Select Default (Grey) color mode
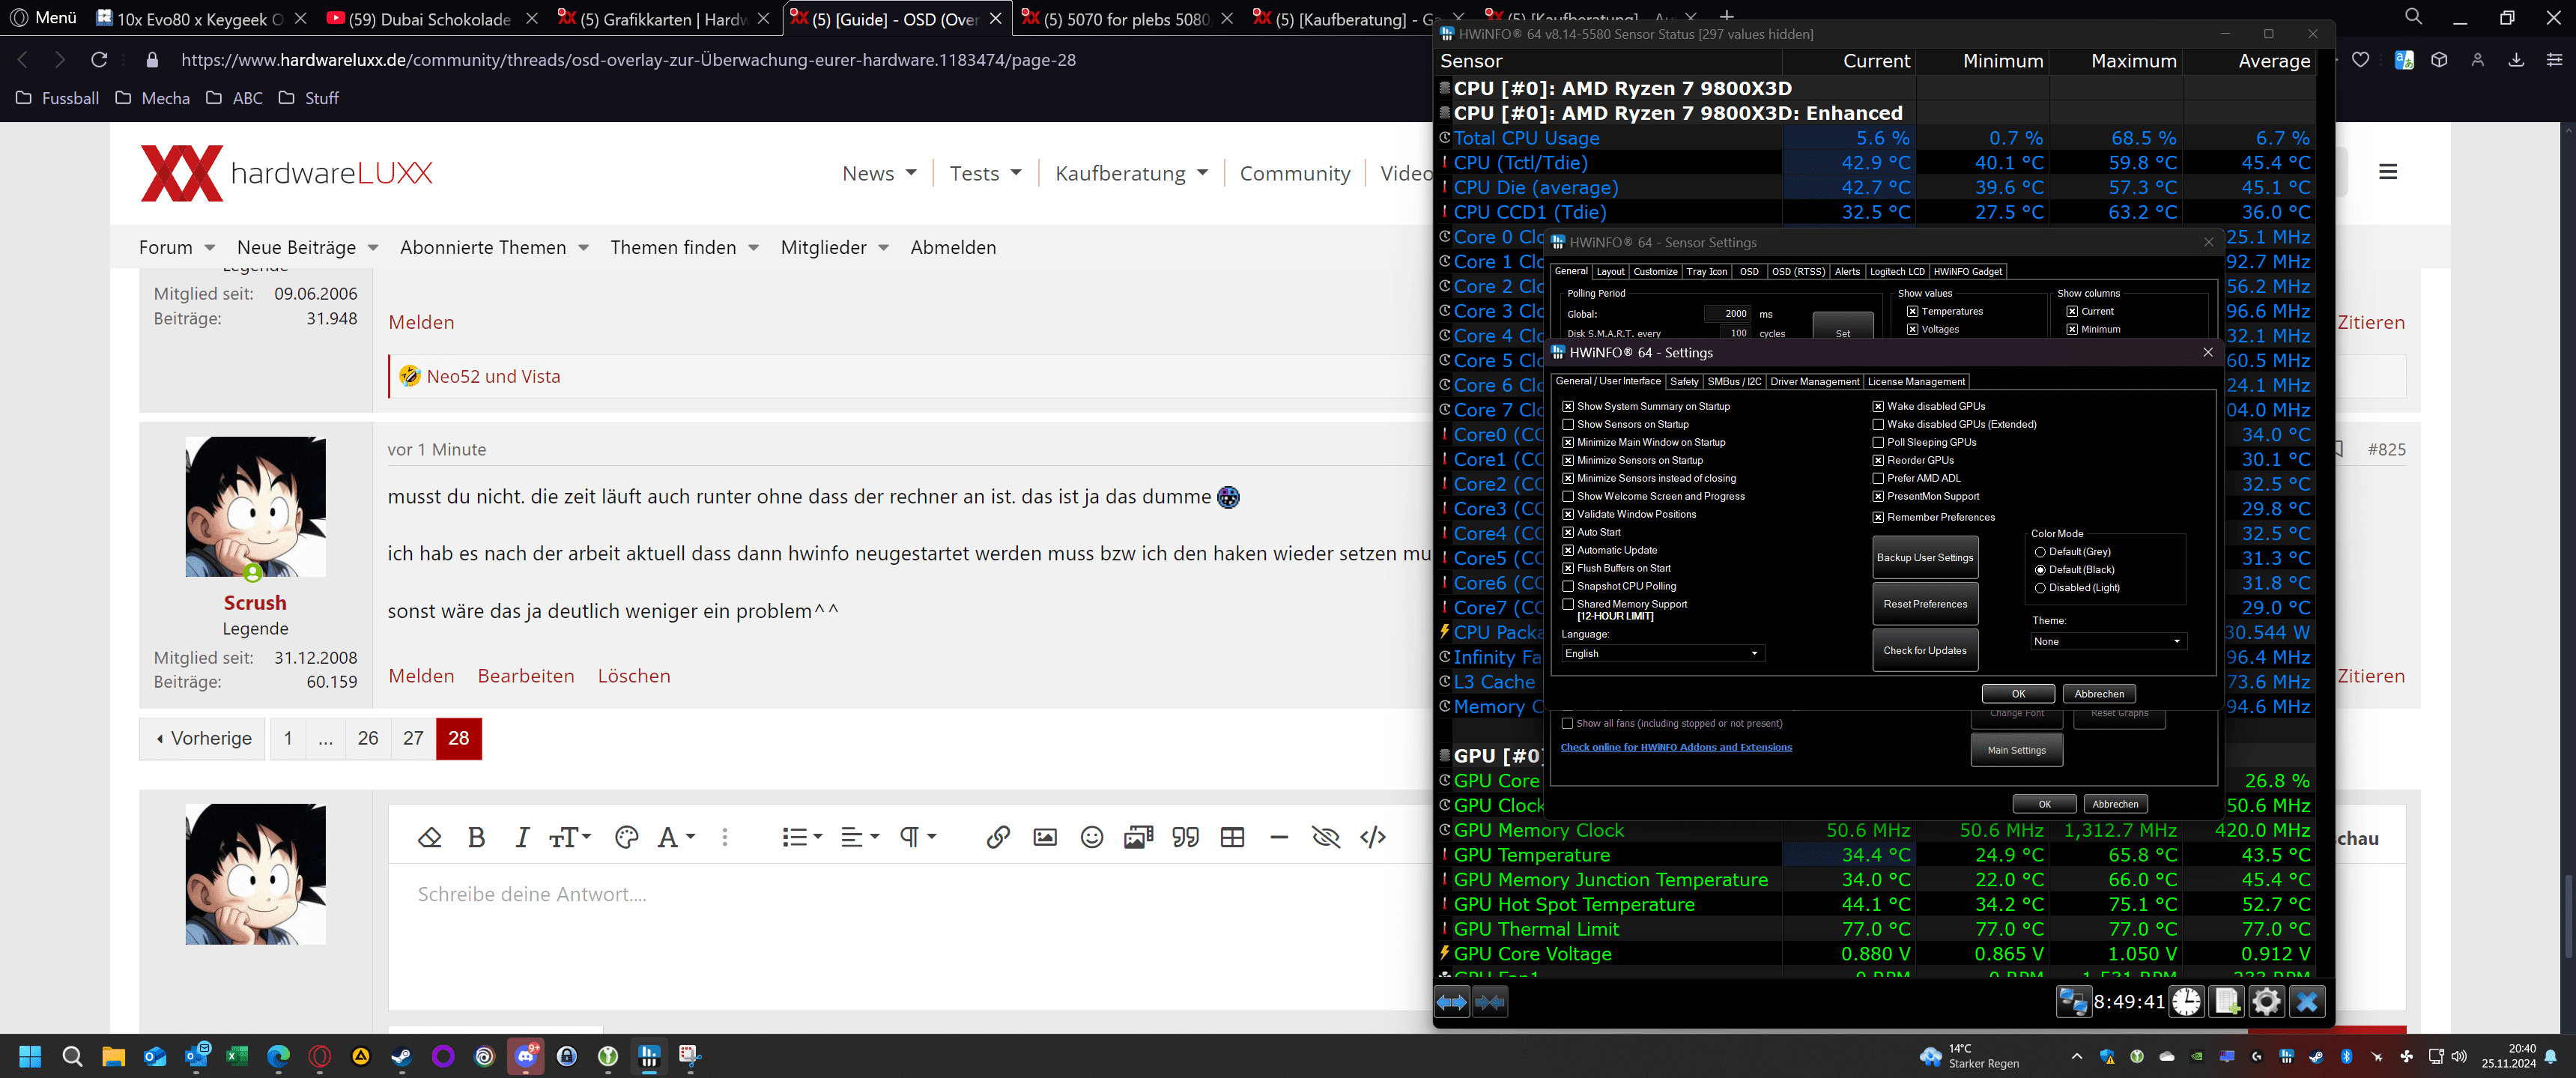 (2040, 552)
